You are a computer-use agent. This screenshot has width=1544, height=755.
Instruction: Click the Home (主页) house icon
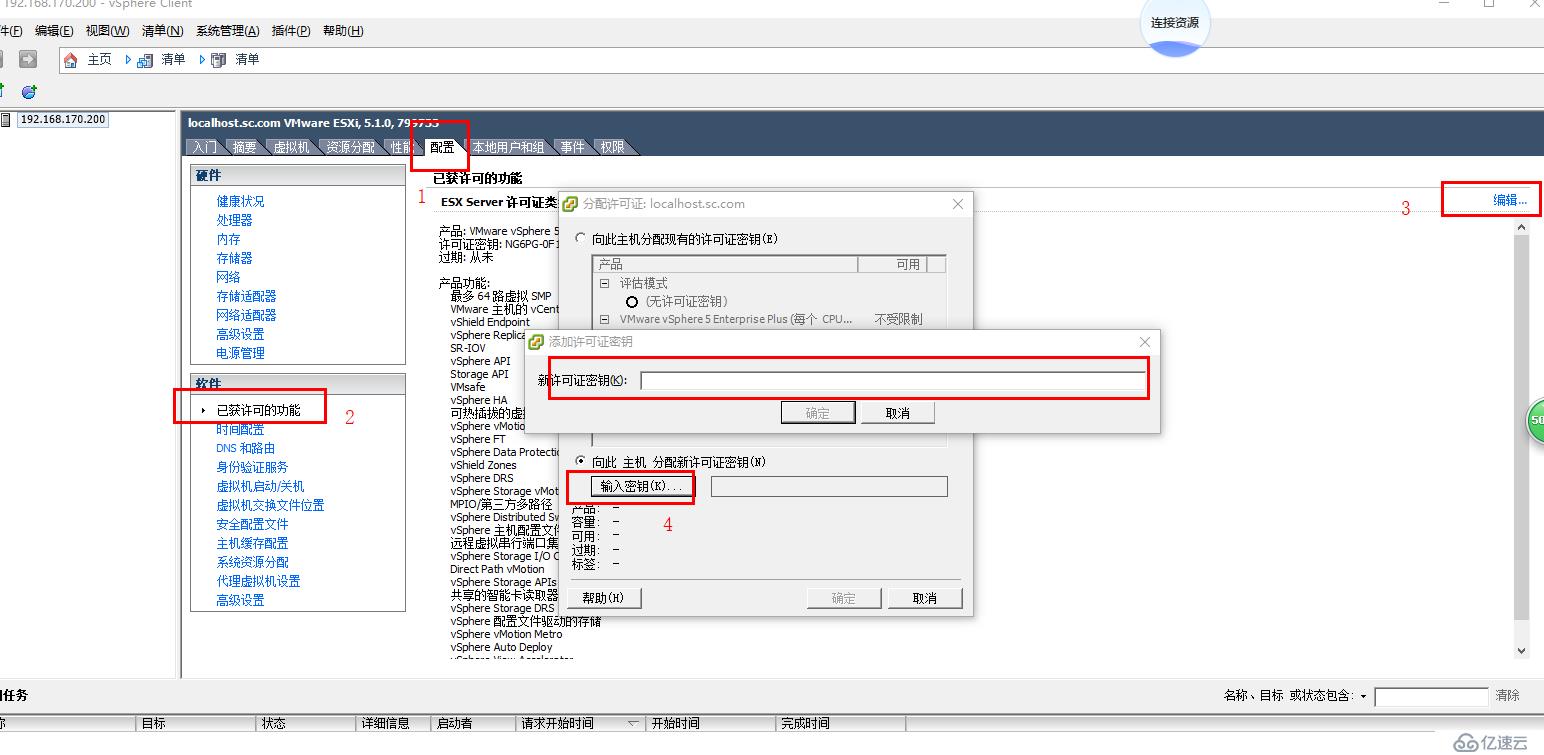[x=70, y=60]
